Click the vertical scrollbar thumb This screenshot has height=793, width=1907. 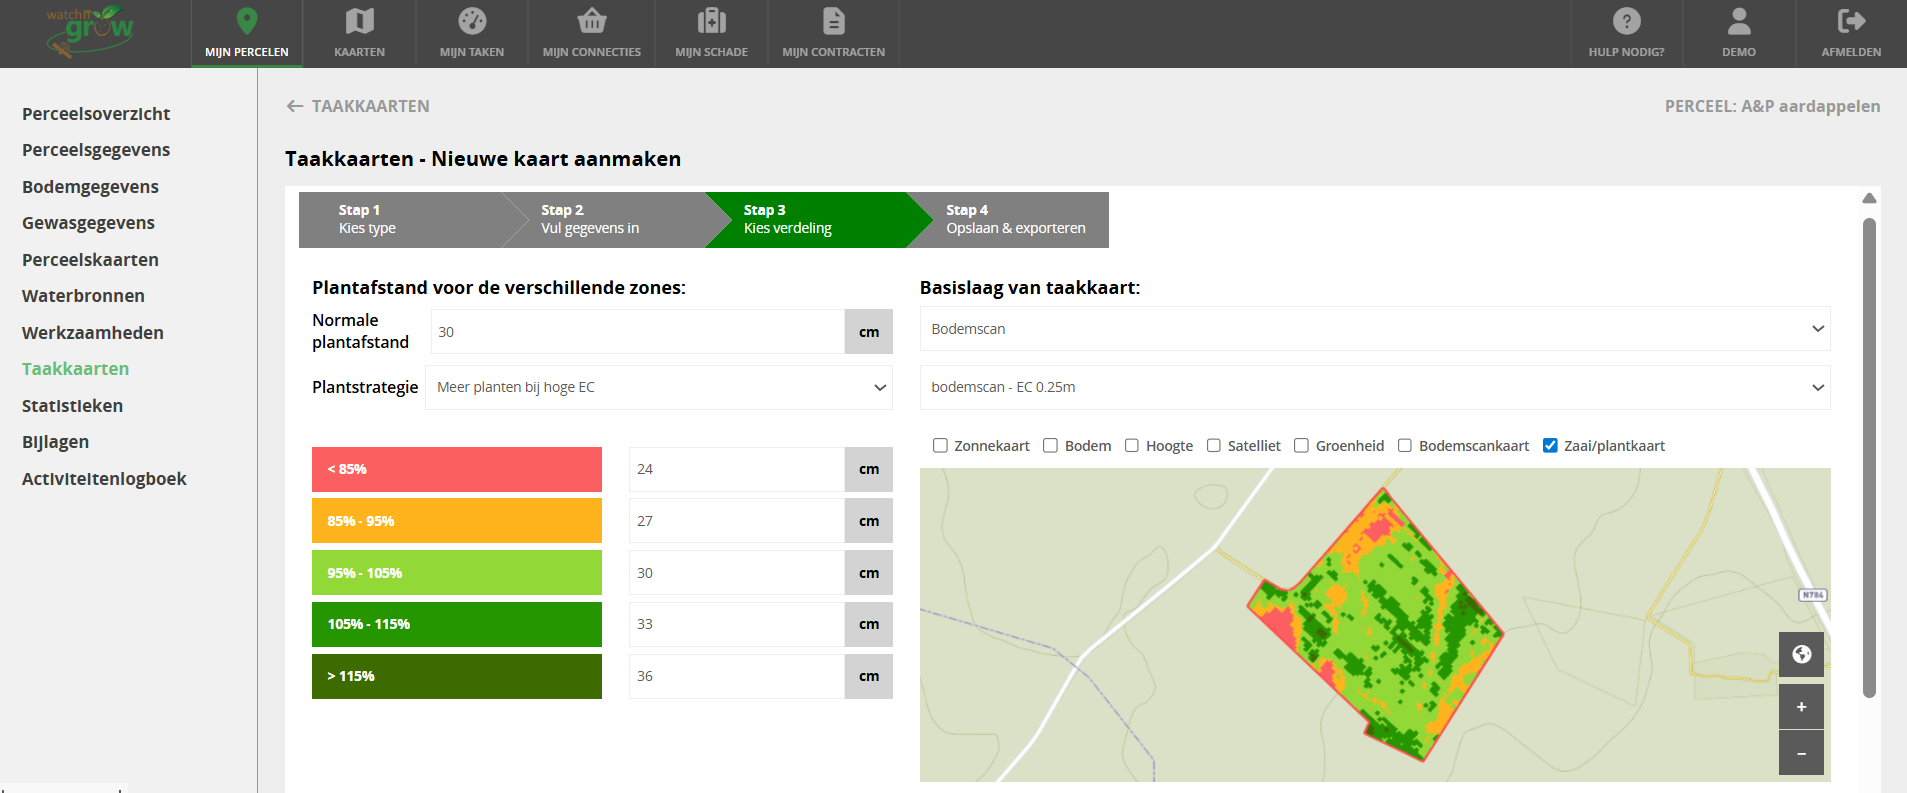click(x=1869, y=457)
